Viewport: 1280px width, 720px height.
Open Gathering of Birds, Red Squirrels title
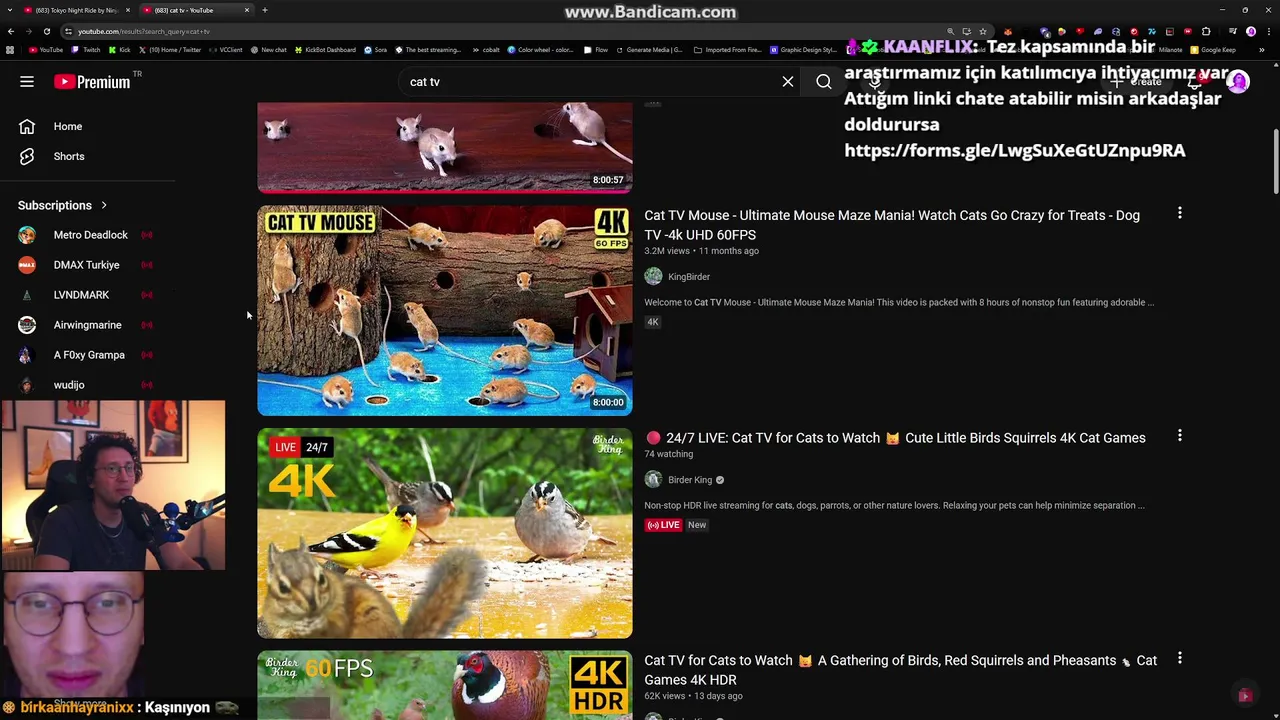[x=900, y=670]
